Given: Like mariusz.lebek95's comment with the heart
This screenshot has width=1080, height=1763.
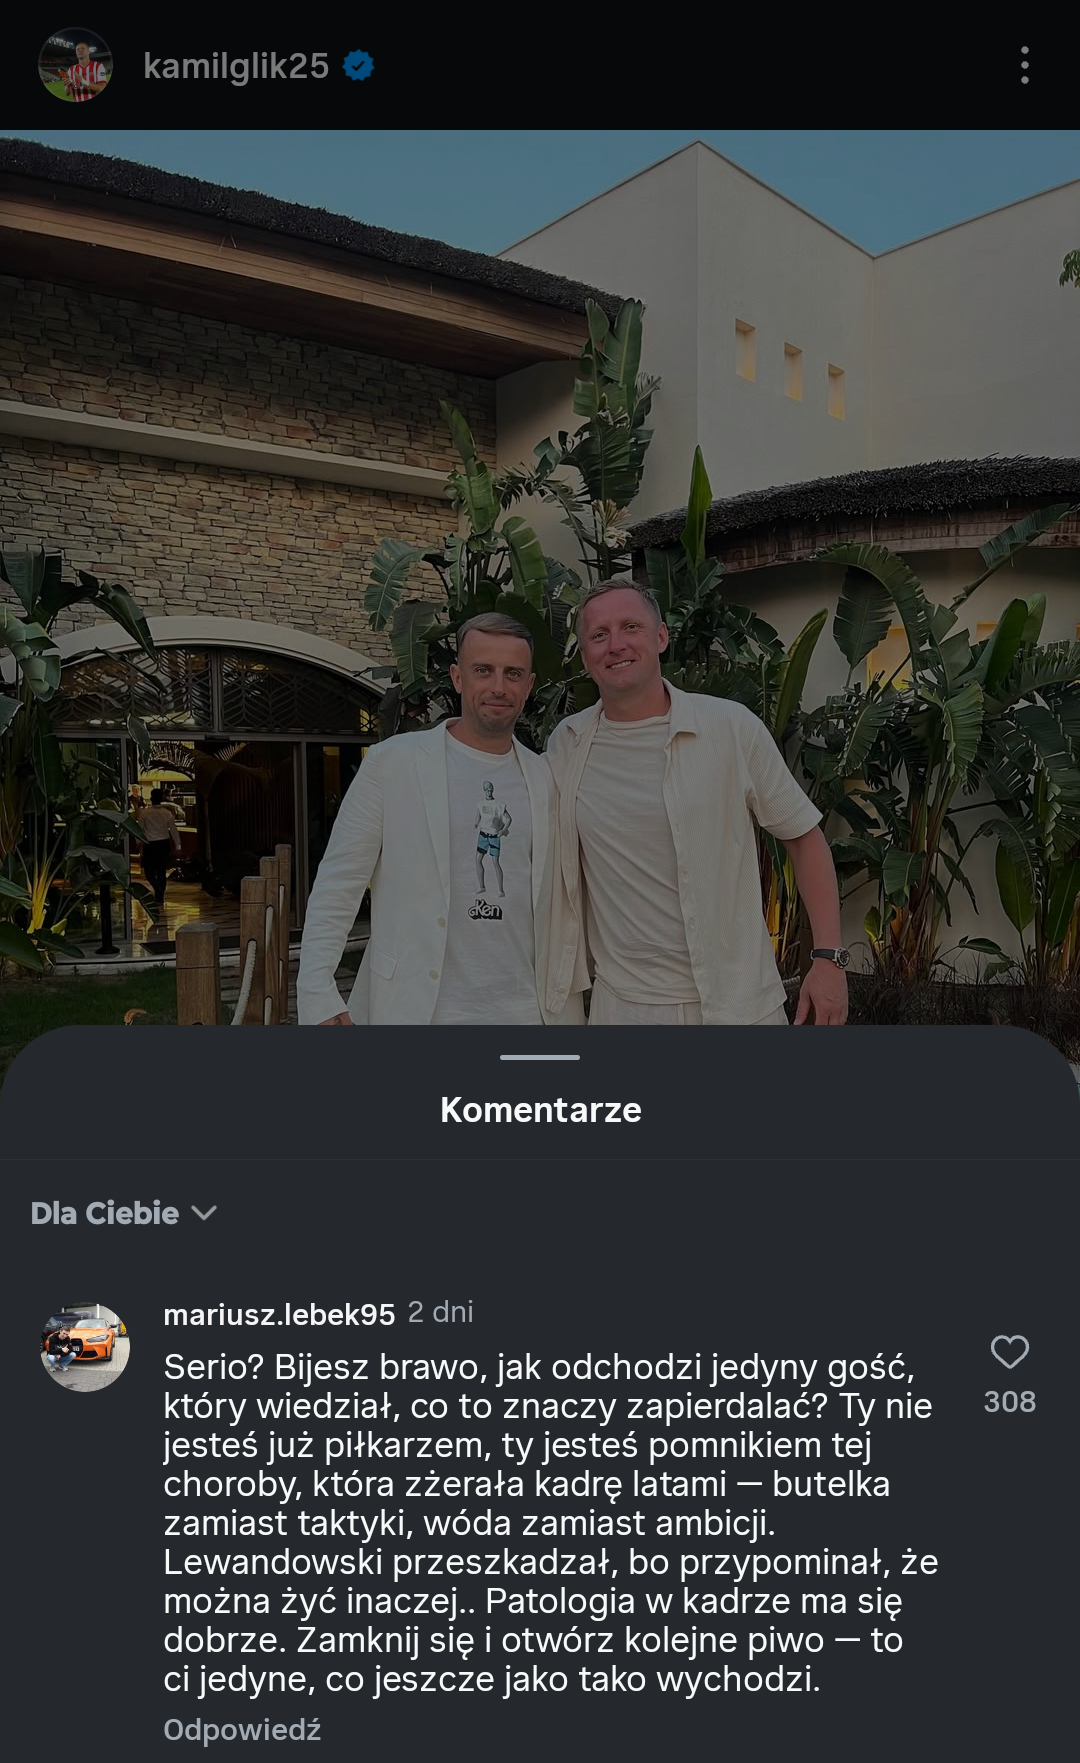Looking at the screenshot, I should (x=1009, y=1352).
